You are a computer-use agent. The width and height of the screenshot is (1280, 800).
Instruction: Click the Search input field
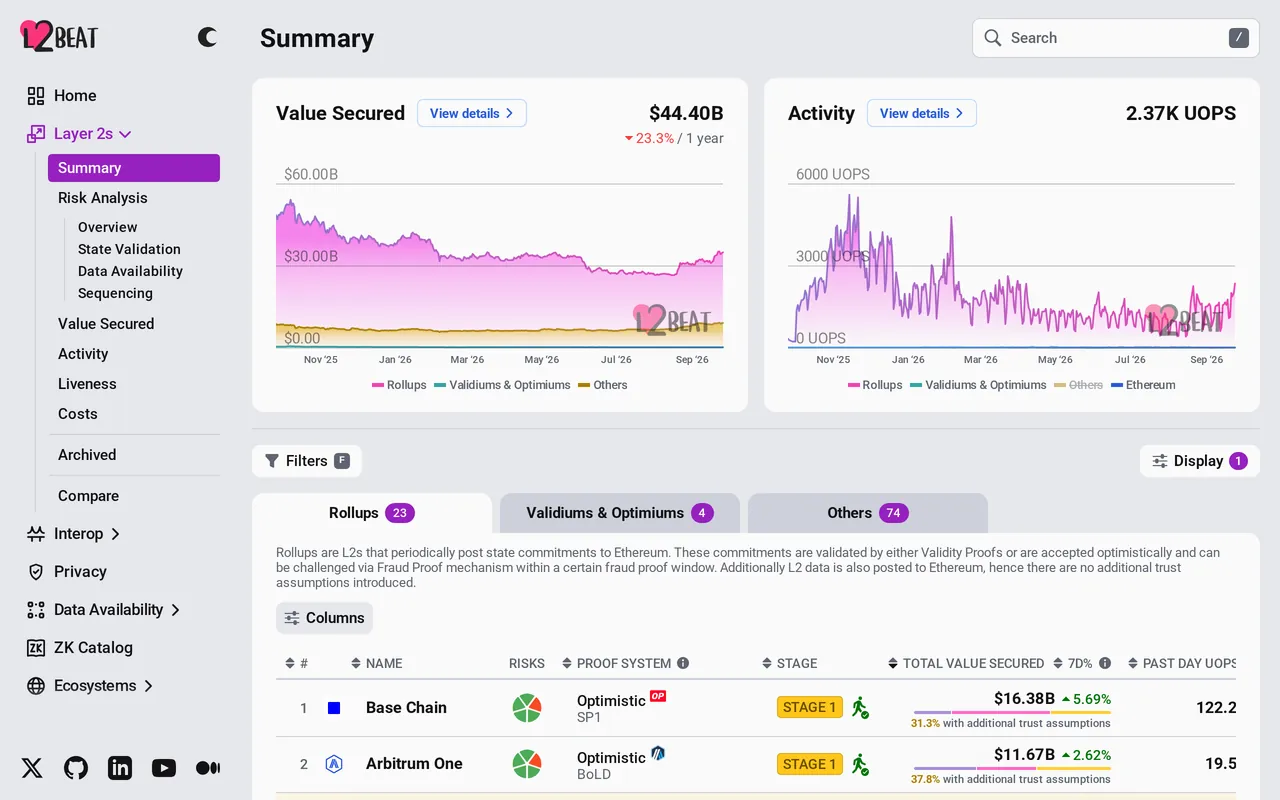coord(1116,38)
